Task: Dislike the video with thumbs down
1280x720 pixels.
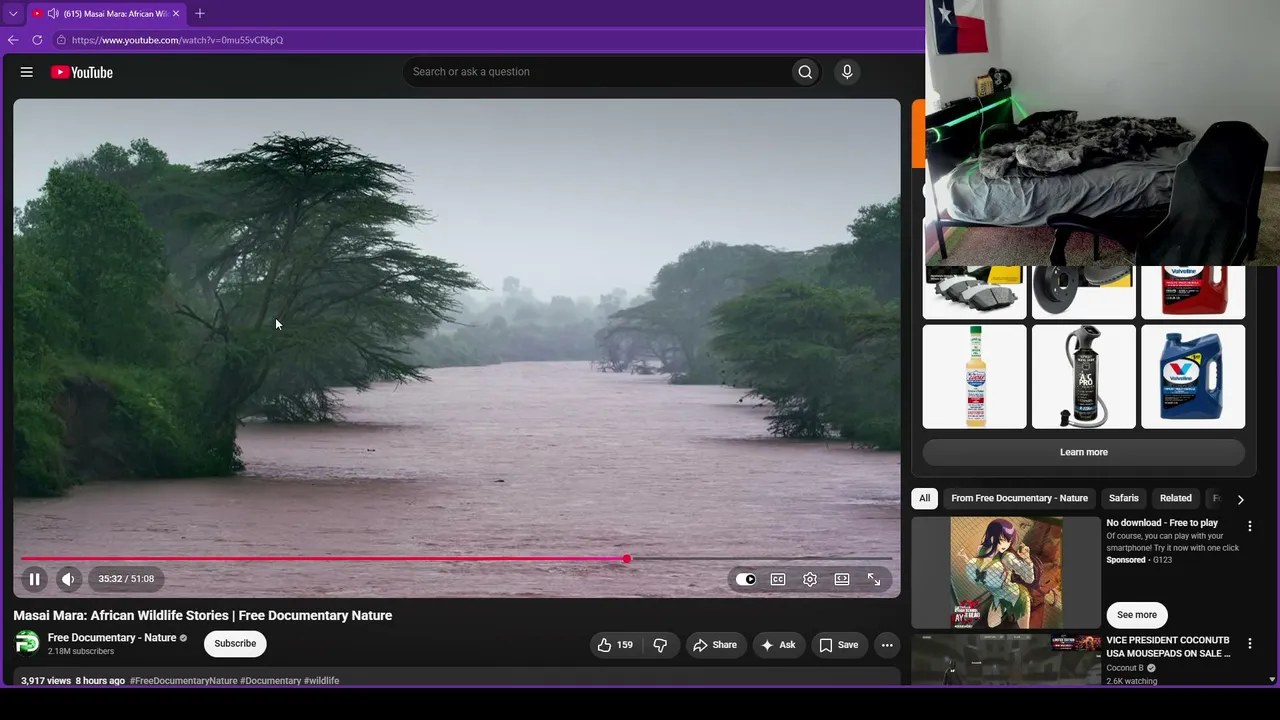Action: point(660,645)
